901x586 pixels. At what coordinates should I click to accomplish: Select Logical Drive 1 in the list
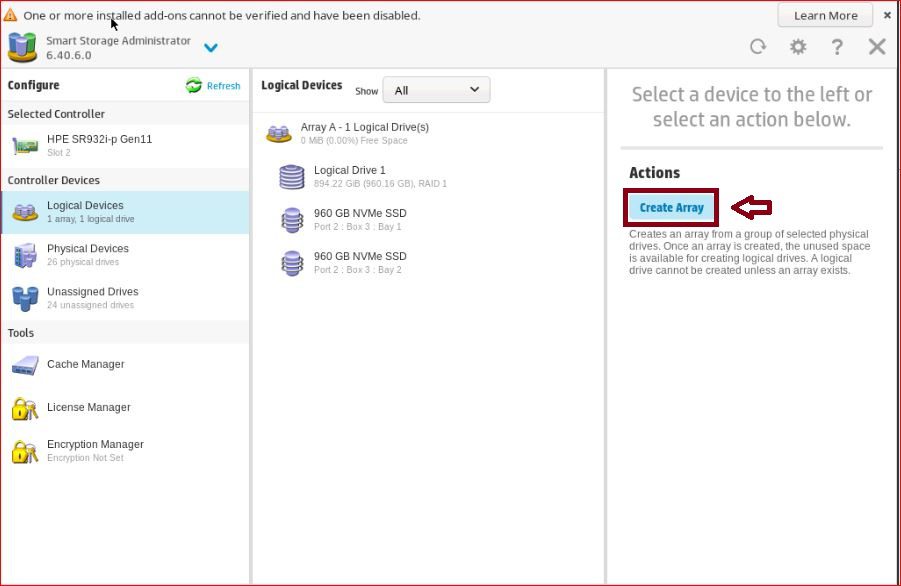[x=349, y=171]
